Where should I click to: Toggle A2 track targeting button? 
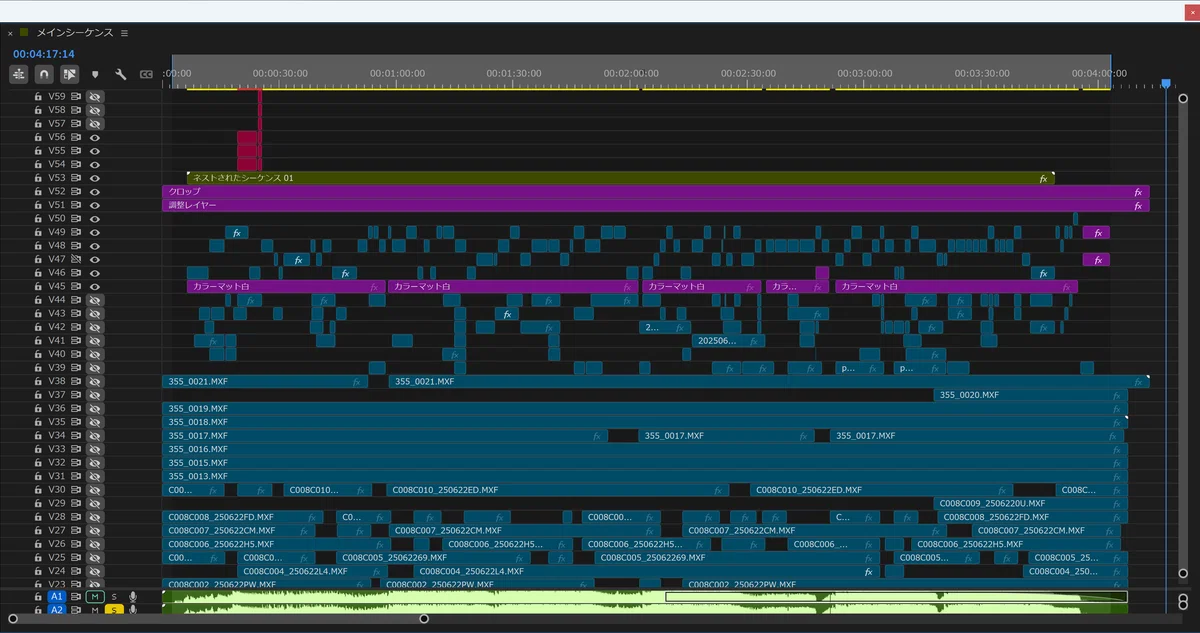[x=56, y=610]
